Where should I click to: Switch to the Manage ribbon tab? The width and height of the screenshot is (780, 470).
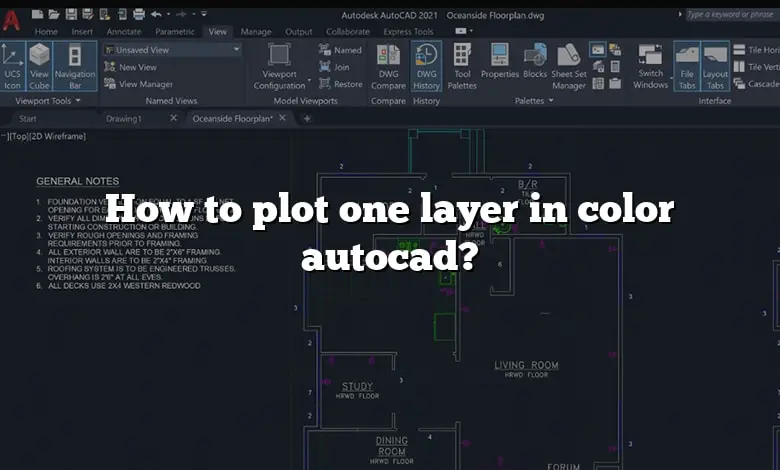point(256,32)
